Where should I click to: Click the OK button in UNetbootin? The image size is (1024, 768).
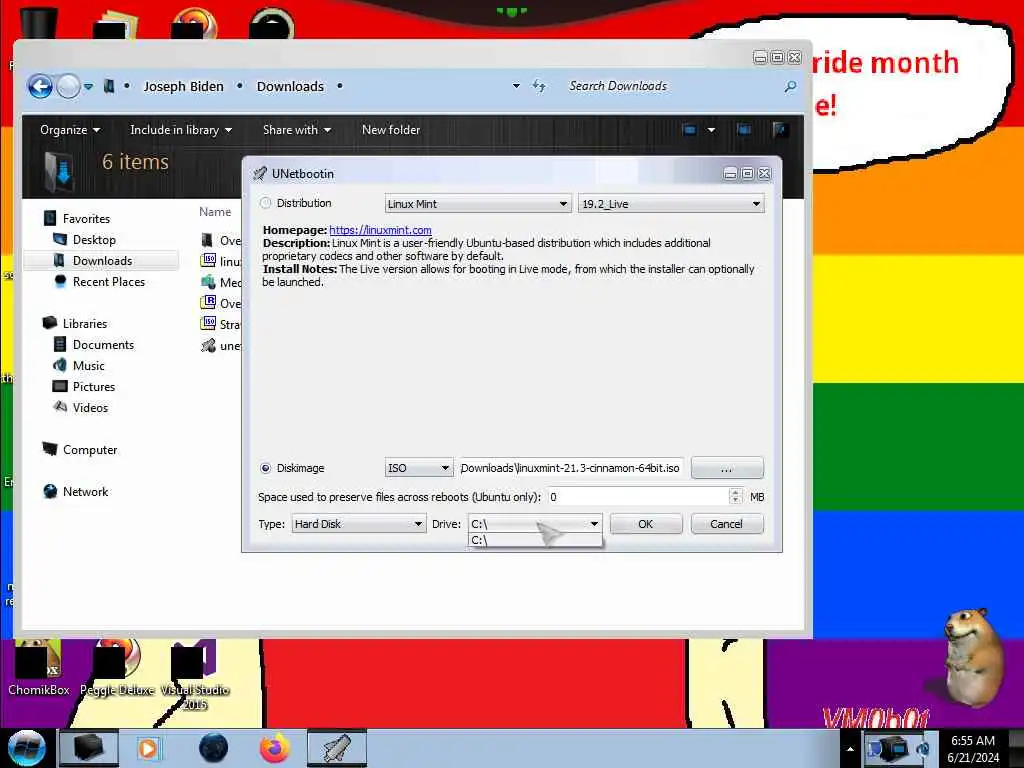tap(646, 524)
